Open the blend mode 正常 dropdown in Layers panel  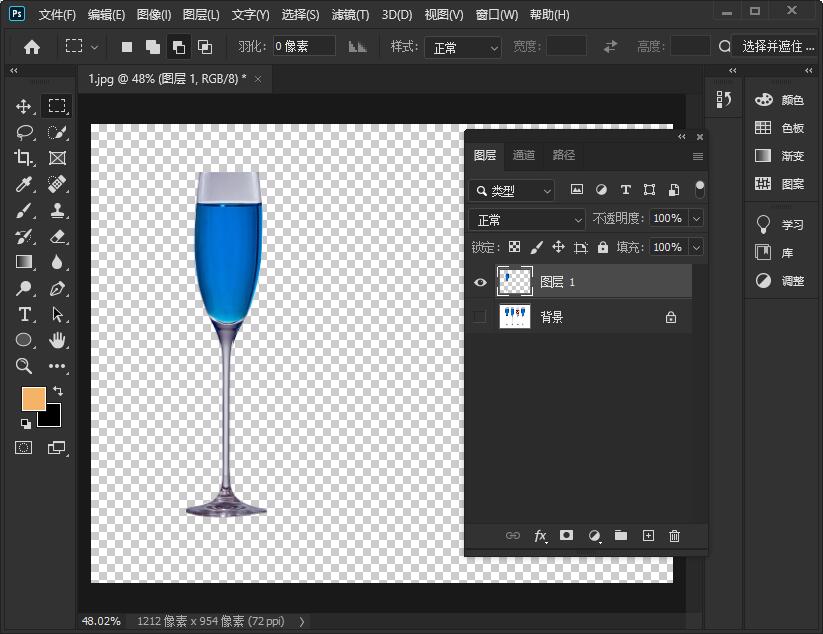[528, 219]
